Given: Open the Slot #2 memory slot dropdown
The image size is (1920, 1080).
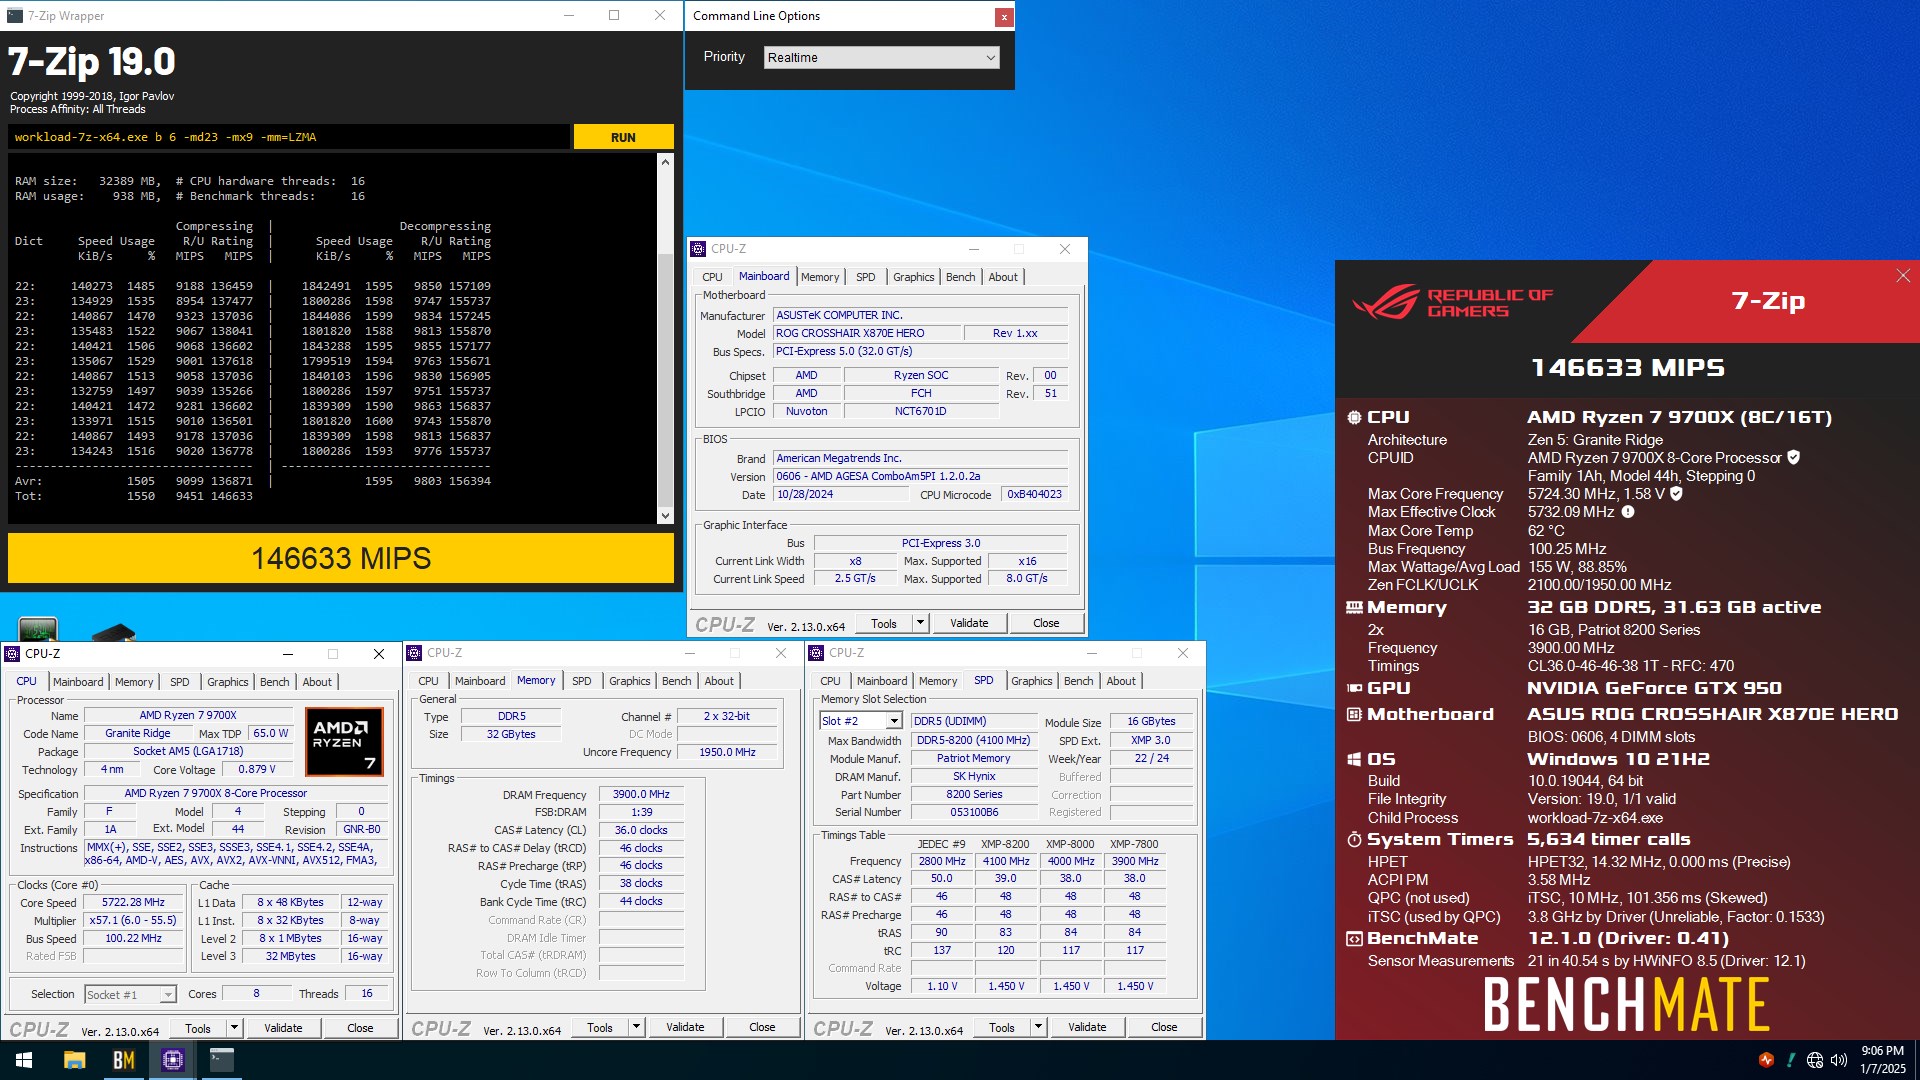Looking at the screenshot, I should click(861, 721).
